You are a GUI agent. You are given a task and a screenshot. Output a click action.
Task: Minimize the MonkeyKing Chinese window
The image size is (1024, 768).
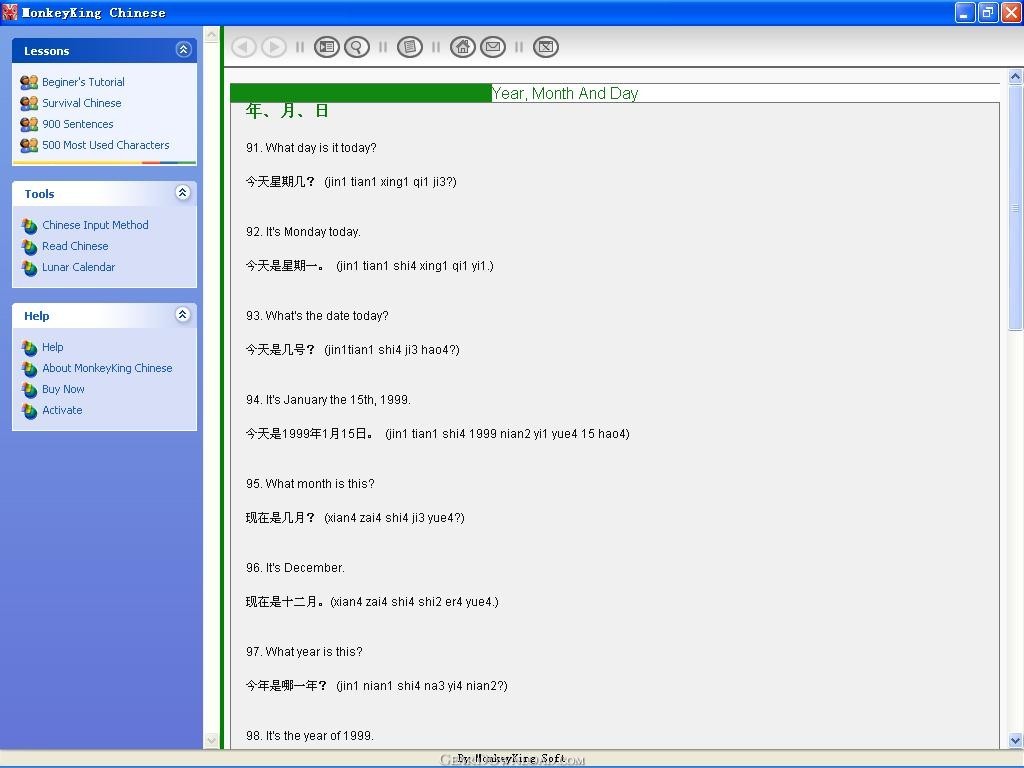965,12
